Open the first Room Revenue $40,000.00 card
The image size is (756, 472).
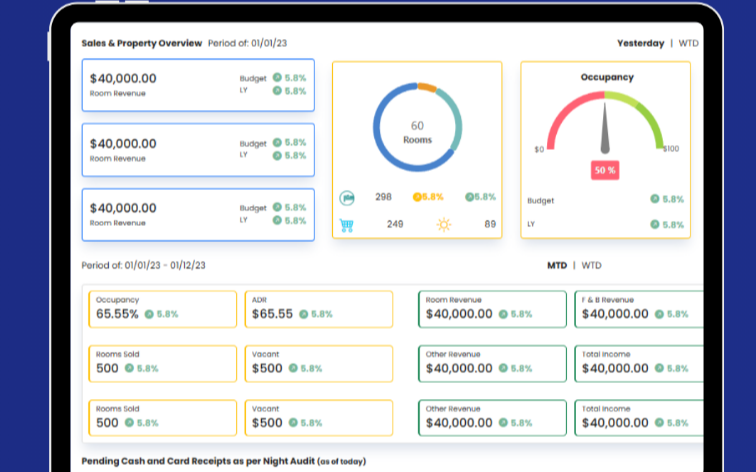tap(198, 85)
